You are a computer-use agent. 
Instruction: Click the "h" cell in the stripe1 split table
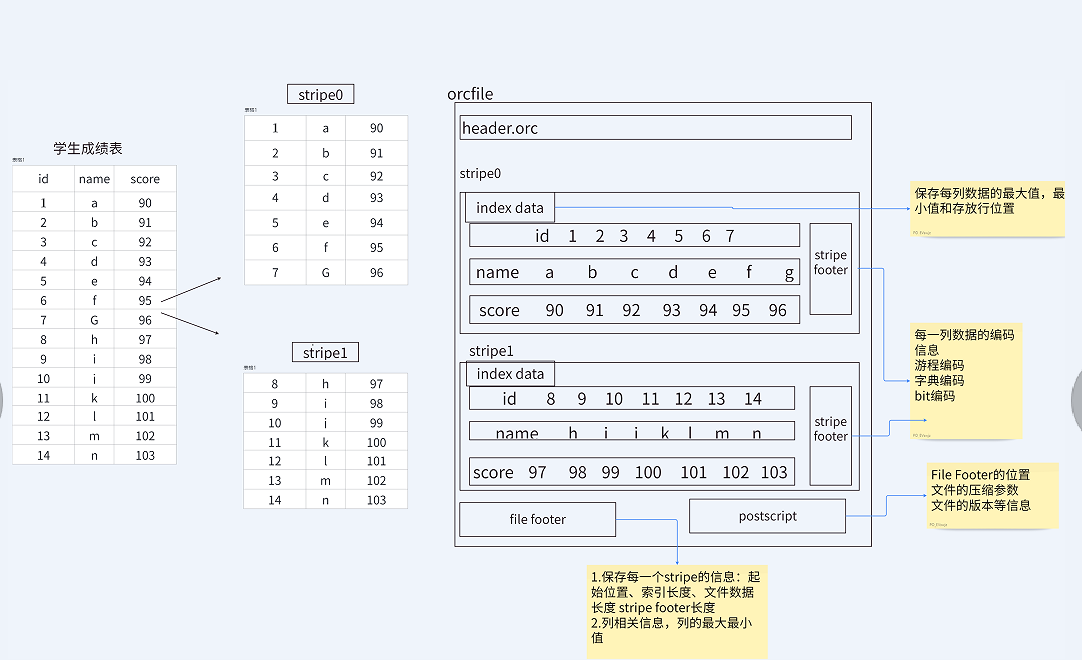point(326,384)
